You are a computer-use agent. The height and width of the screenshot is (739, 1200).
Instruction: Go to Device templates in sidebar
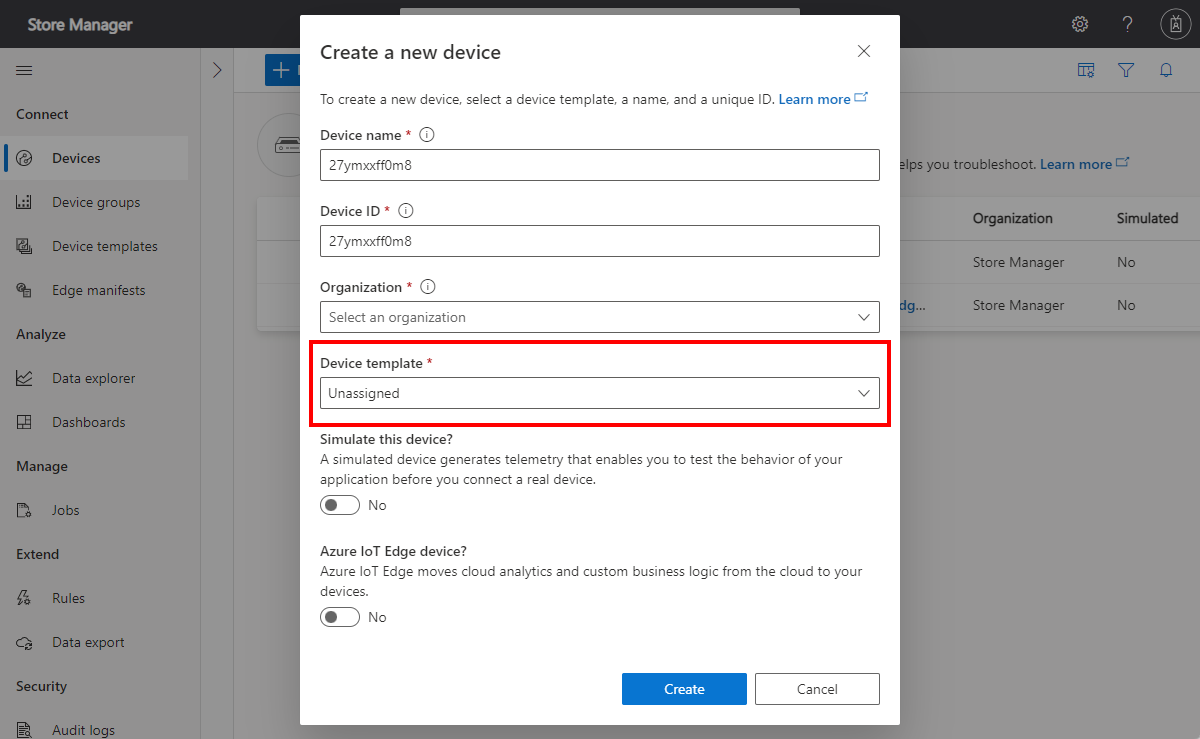[x=104, y=246]
